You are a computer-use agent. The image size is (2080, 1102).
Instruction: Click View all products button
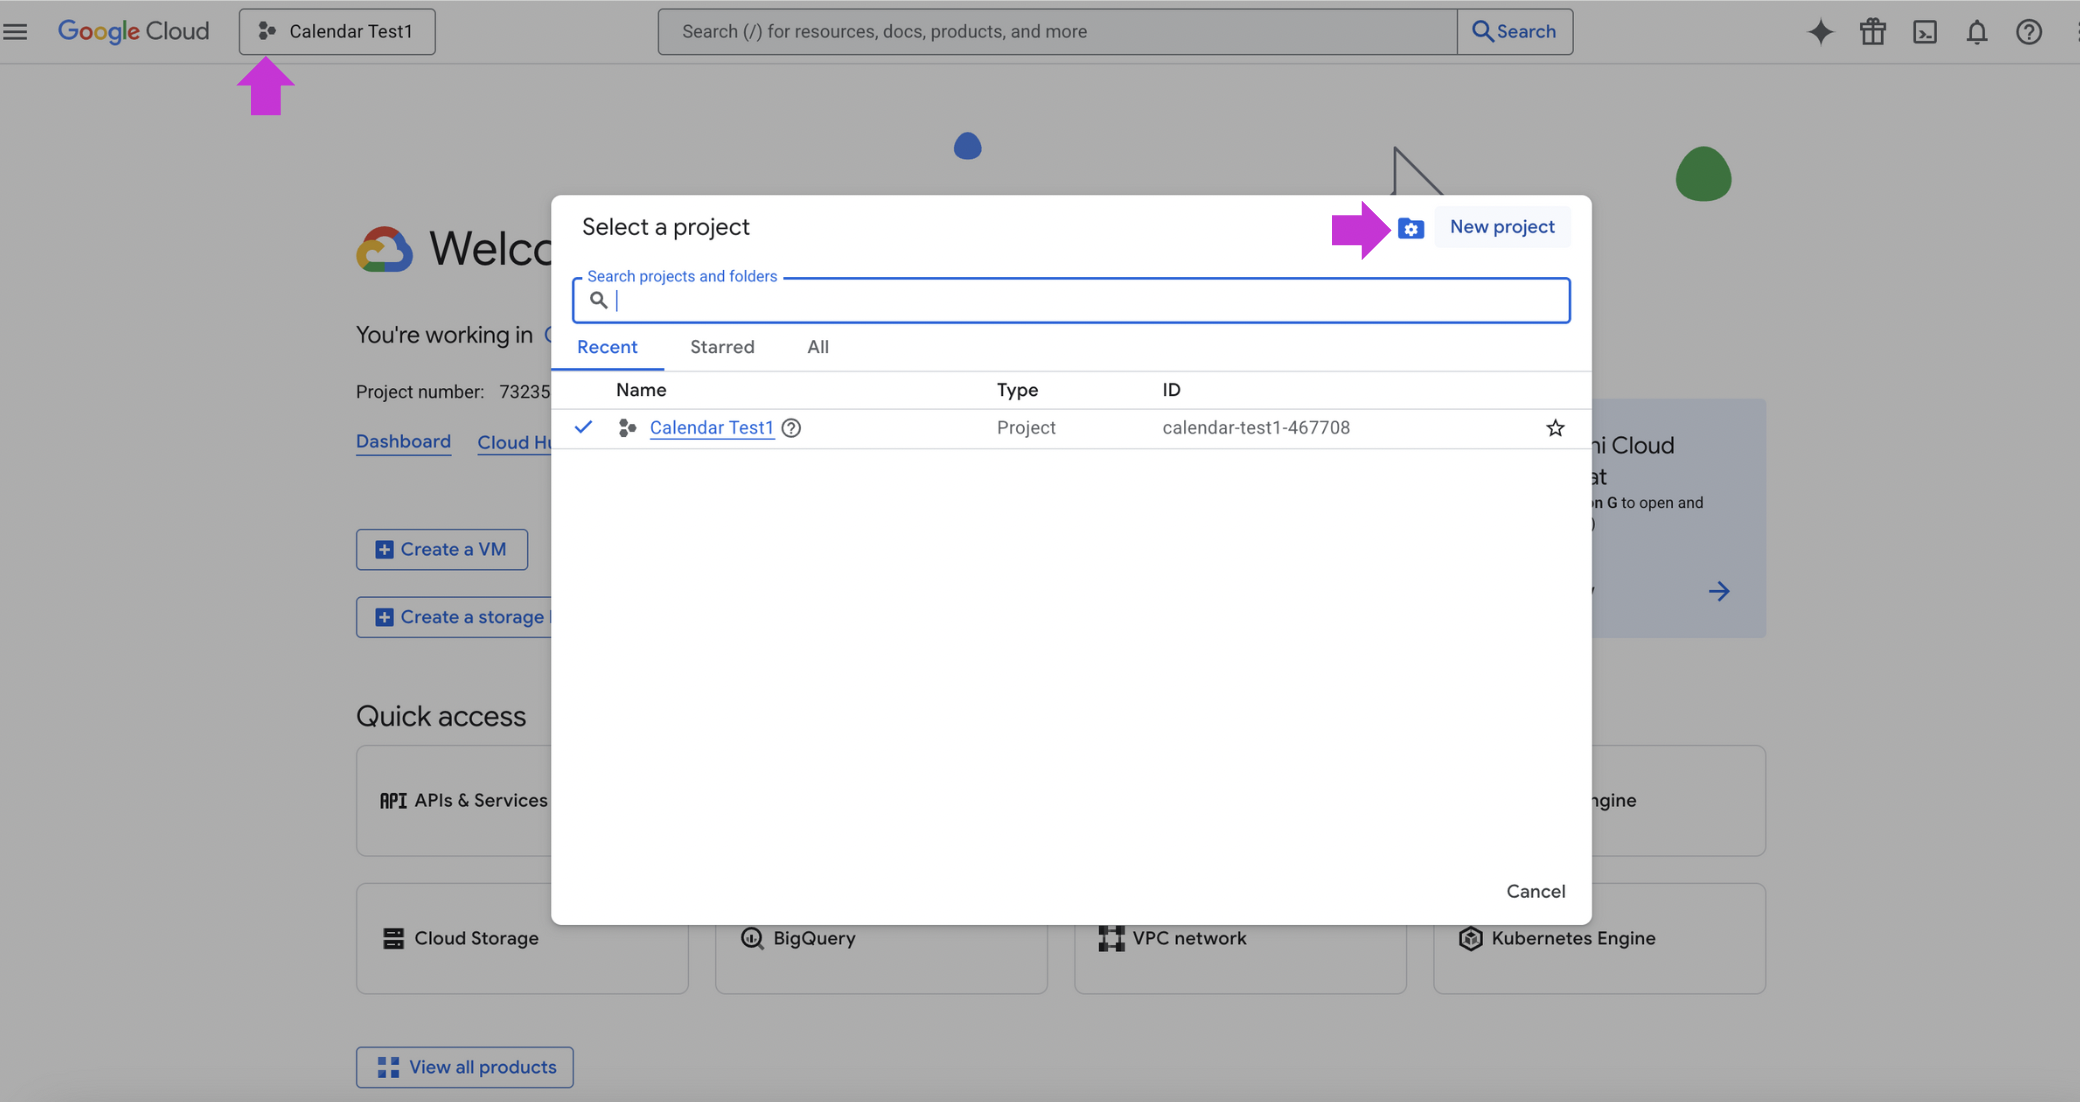tap(464, 1067)
